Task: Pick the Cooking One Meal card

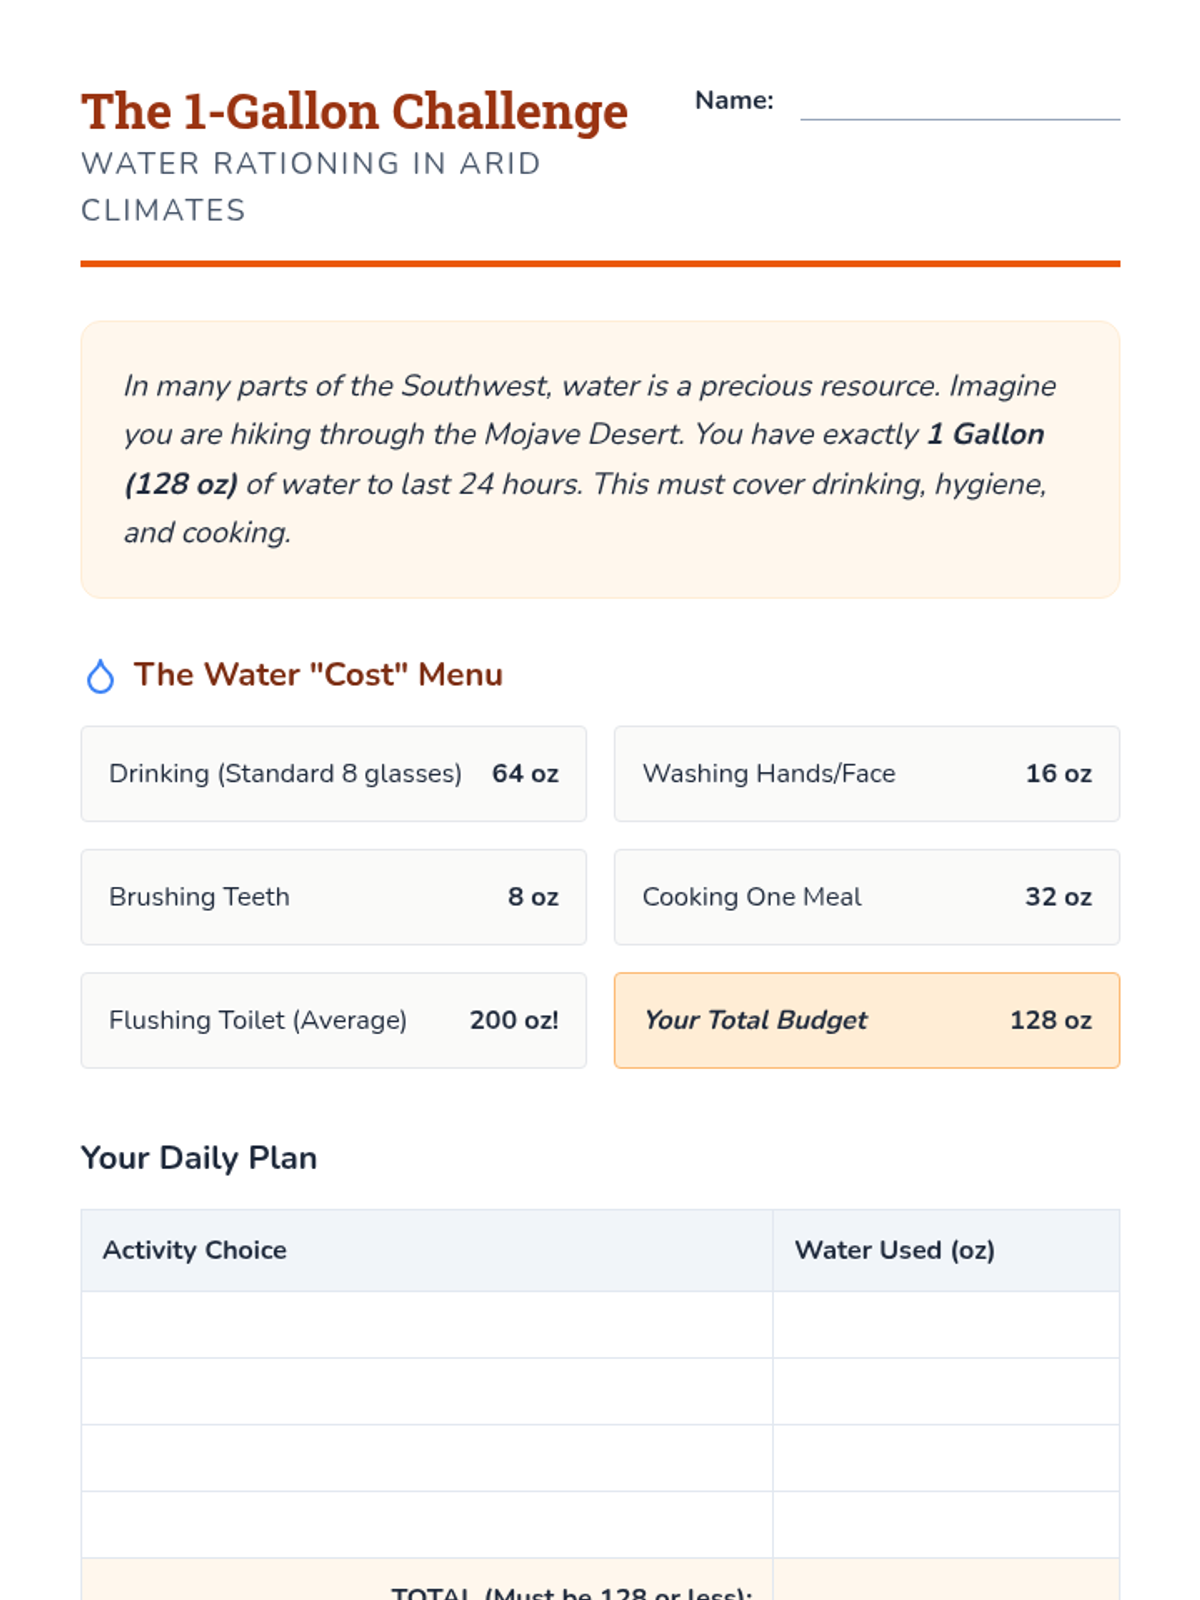Action: click(x=866, y=897)
